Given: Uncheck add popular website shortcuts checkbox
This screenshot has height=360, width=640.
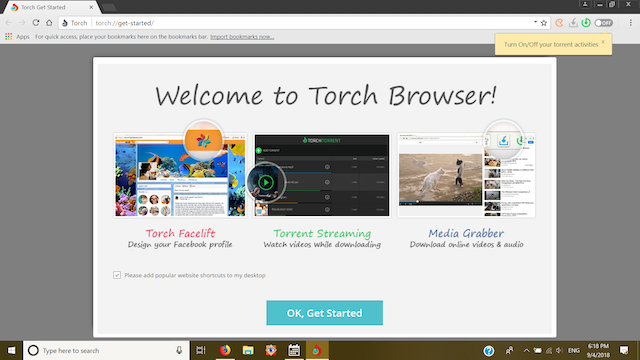Looking at the screenshot, I should click(117, 275).
